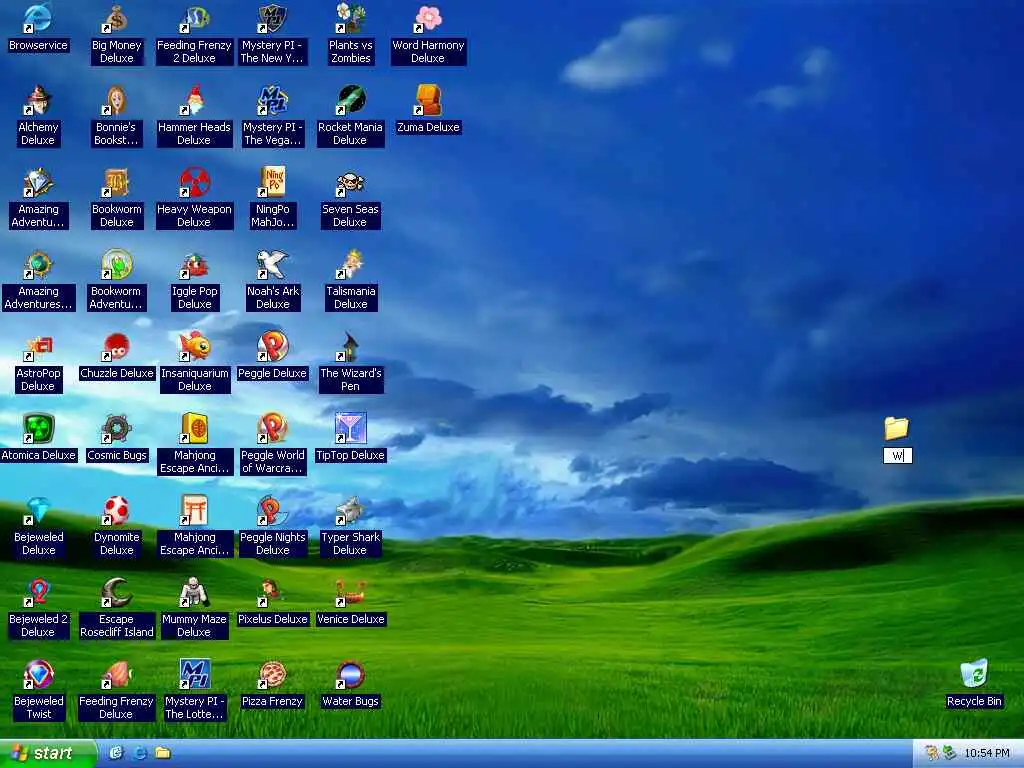Click Mystery PI The New York shortcut
Viewport: 1024px width, 768px height.
(x=272, y=19)
